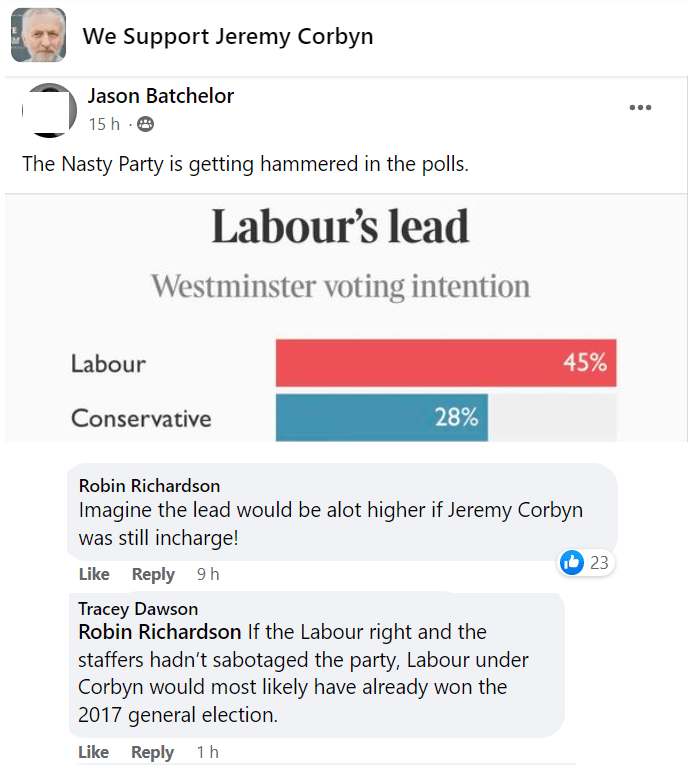The height and width of the screenshot is (776, 688).
Task: Like Robin Richardson's comment
Action: [x=94, y=574]
